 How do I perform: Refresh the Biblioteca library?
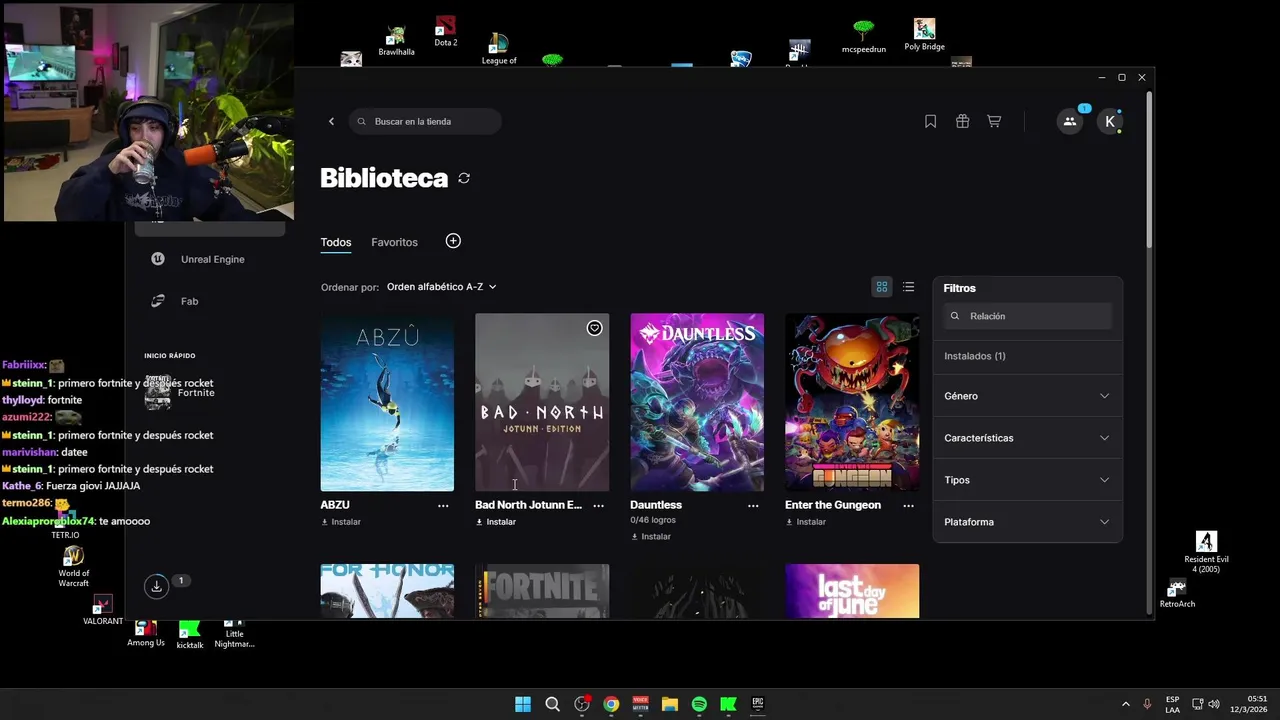[464, 178]
